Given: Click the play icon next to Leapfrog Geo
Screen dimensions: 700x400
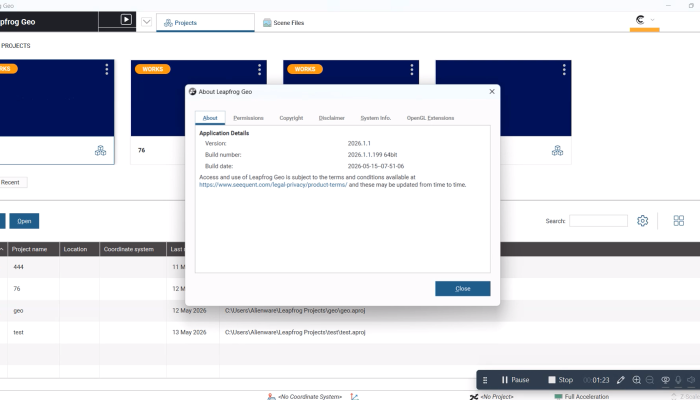Looking at the screenshot, I should [x=126, y=20].
